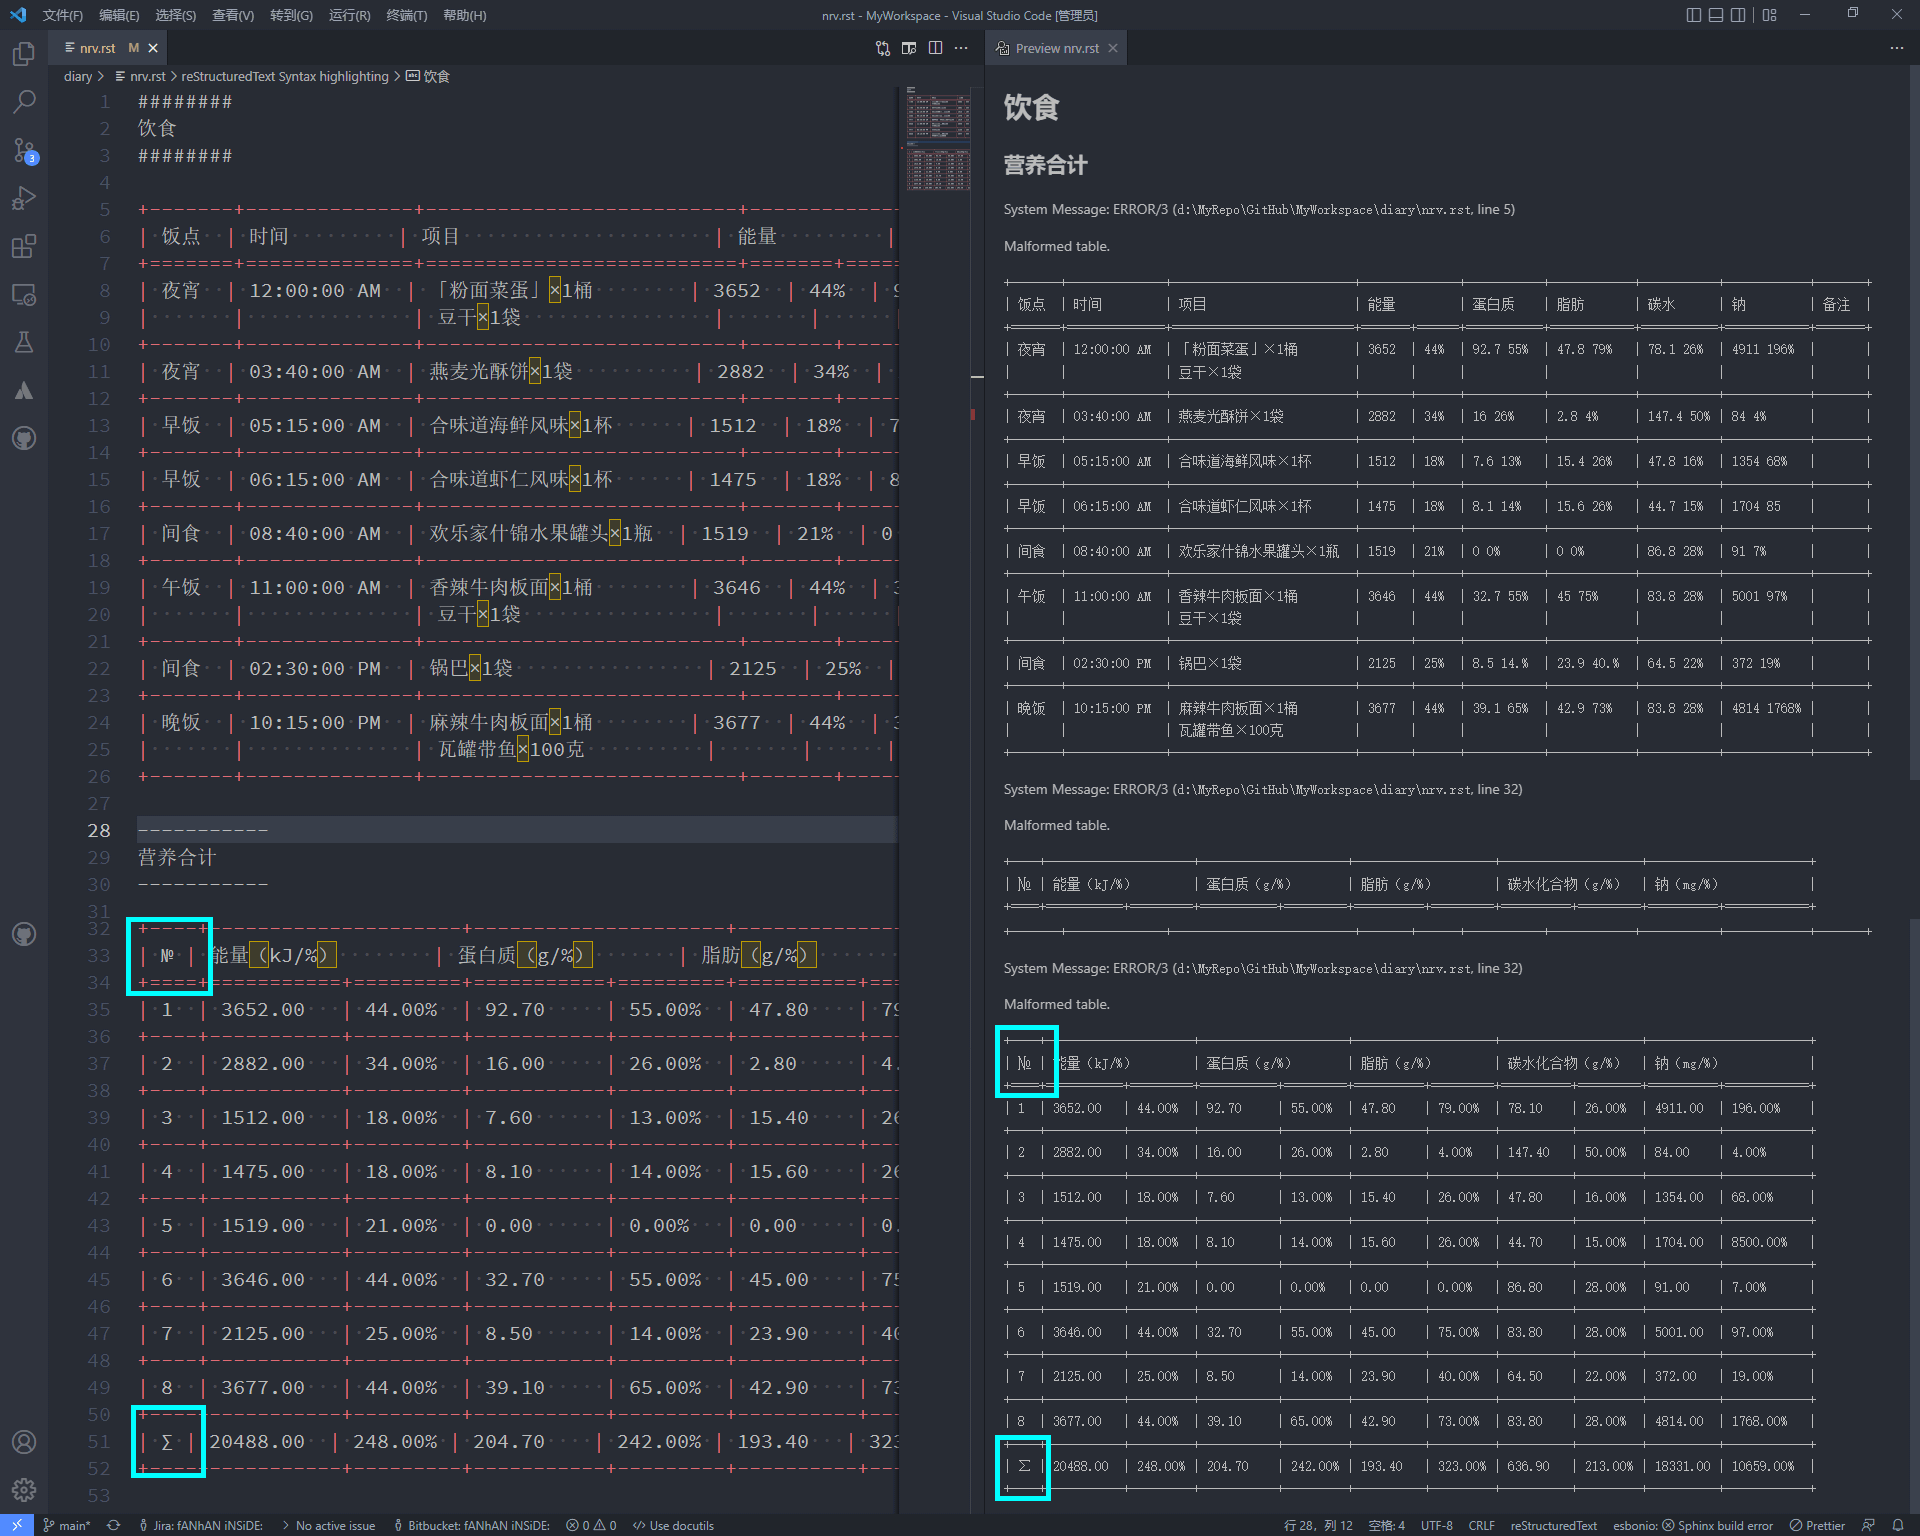Open the 转到(G) menu
The width and height of the screenshot is (1920, 1536).
pyautogui.click(x=291, y=15)
